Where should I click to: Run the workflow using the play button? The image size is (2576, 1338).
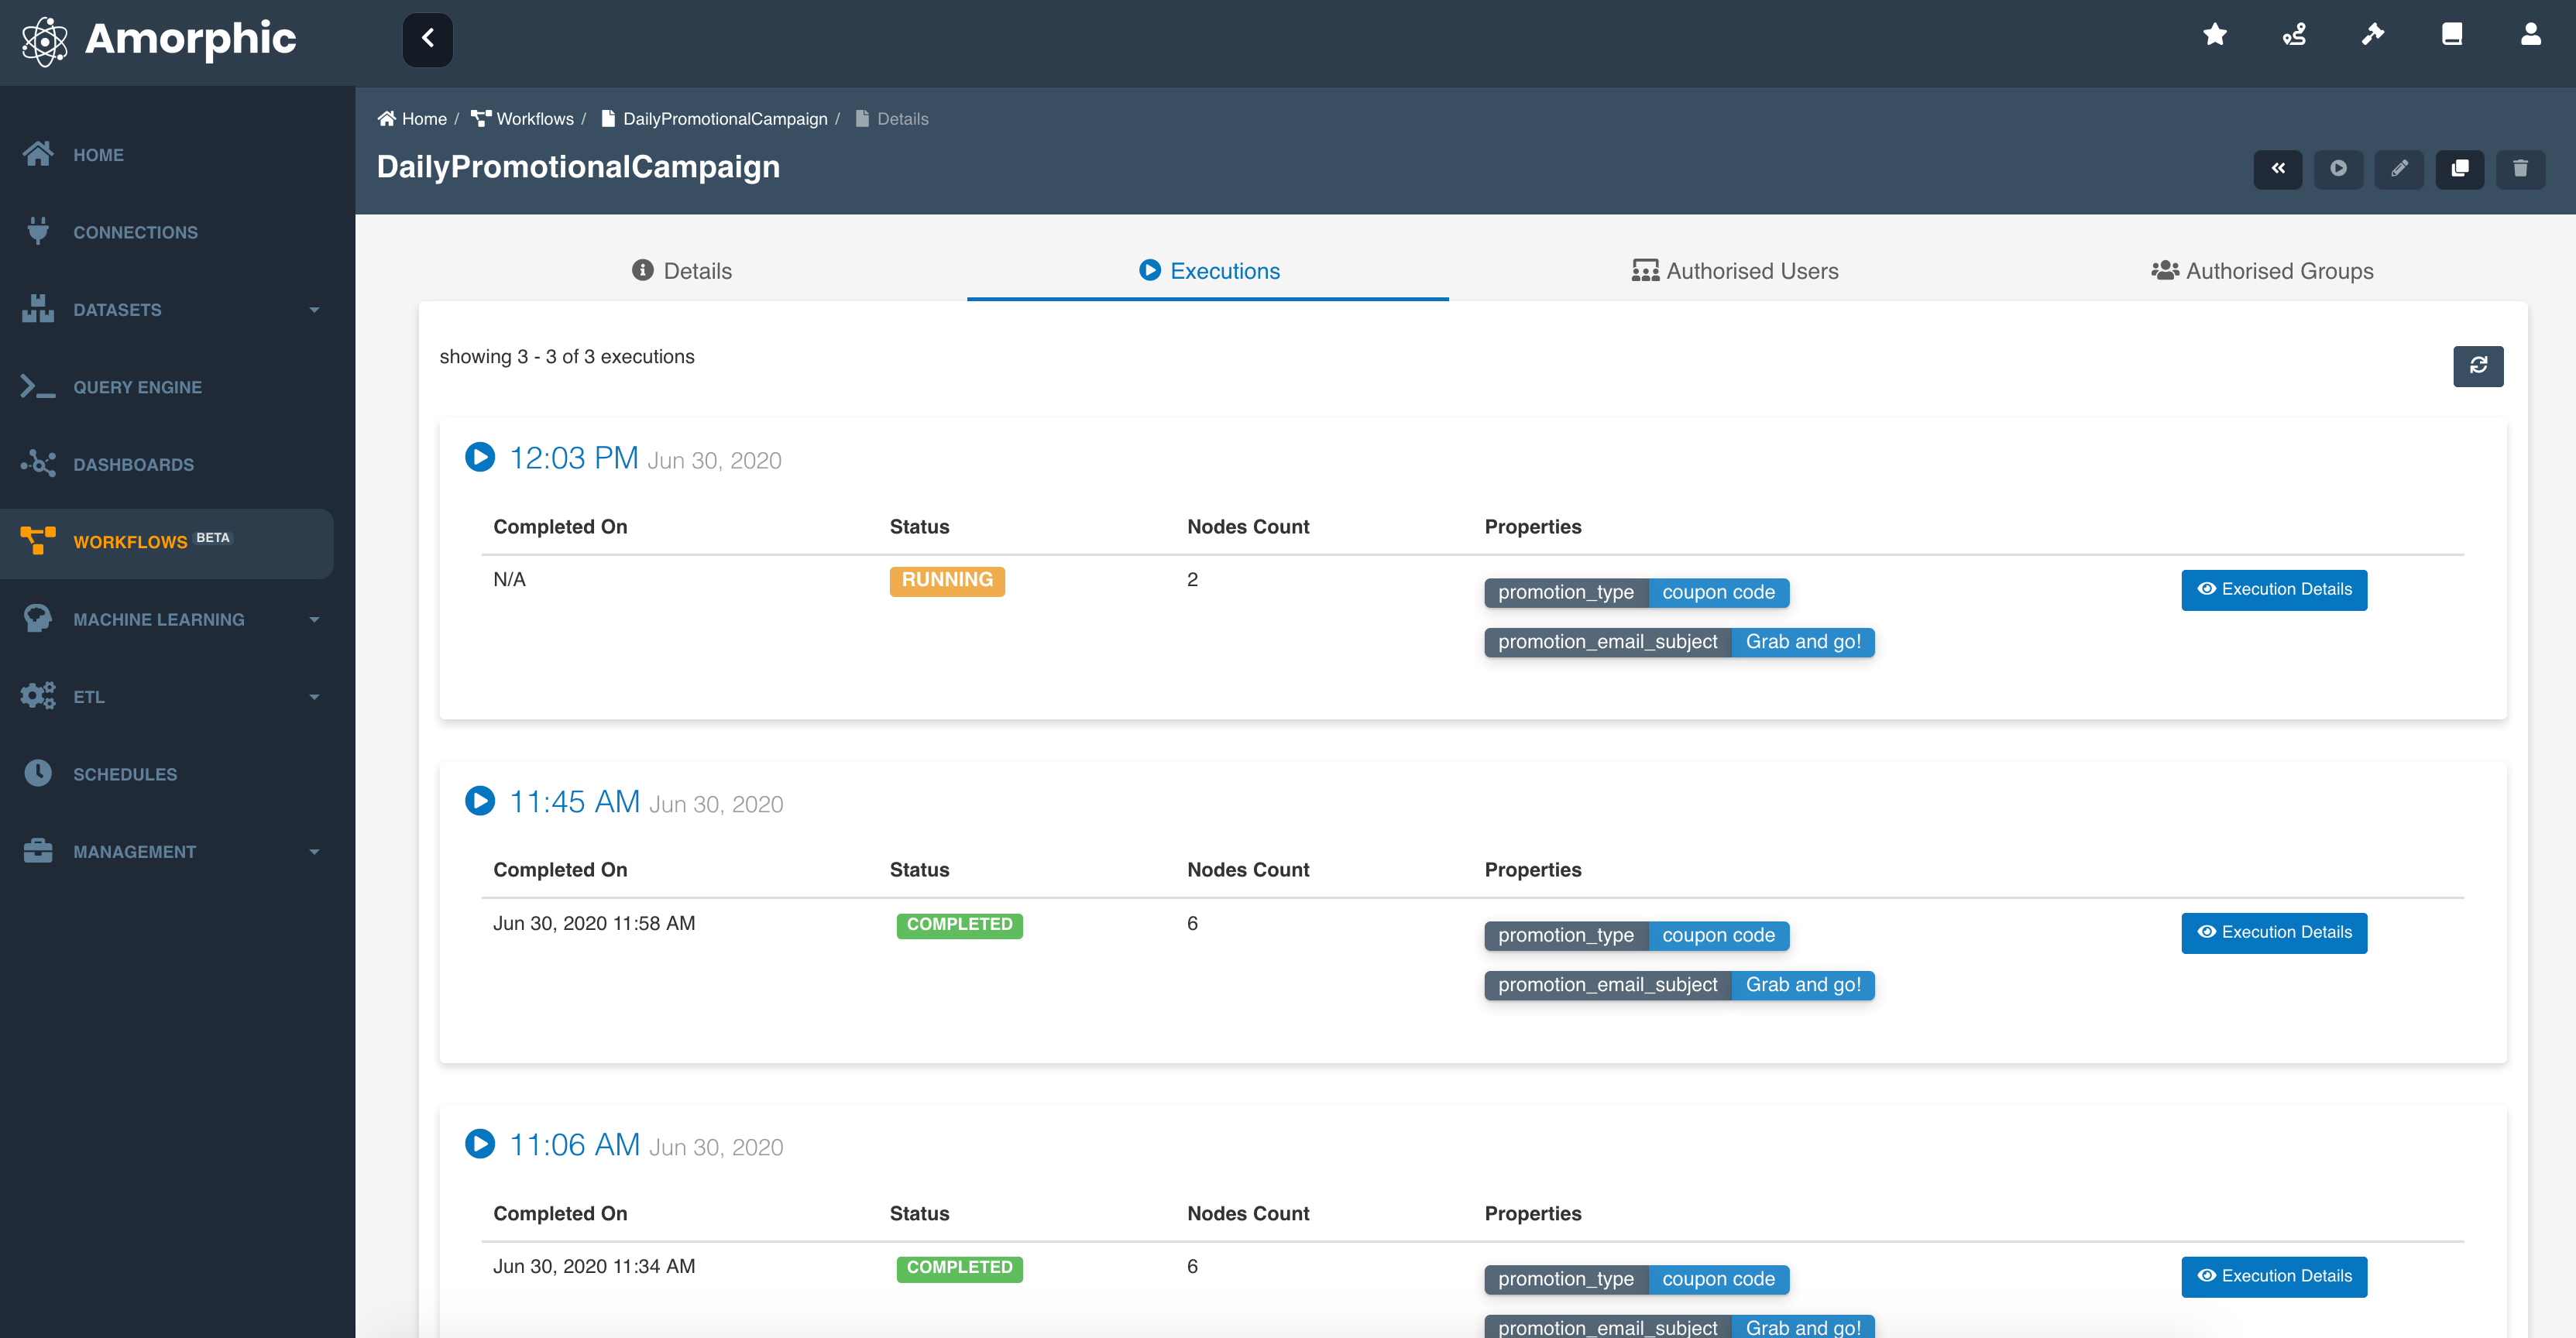tap(2338, 169)
